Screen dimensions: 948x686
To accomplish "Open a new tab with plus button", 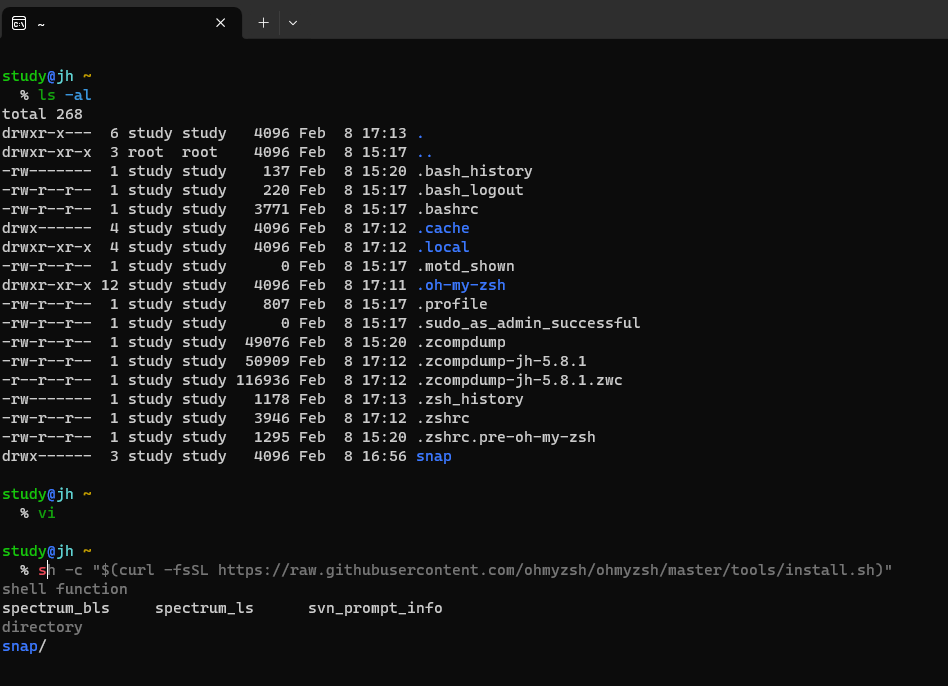I will 263,22.
